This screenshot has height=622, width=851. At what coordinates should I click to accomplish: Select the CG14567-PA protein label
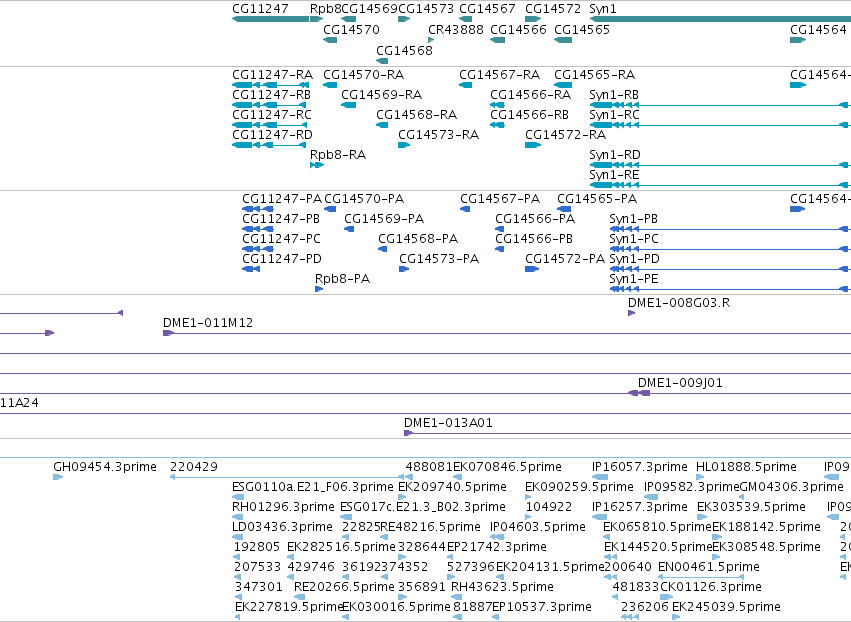(x=500, y=199)
